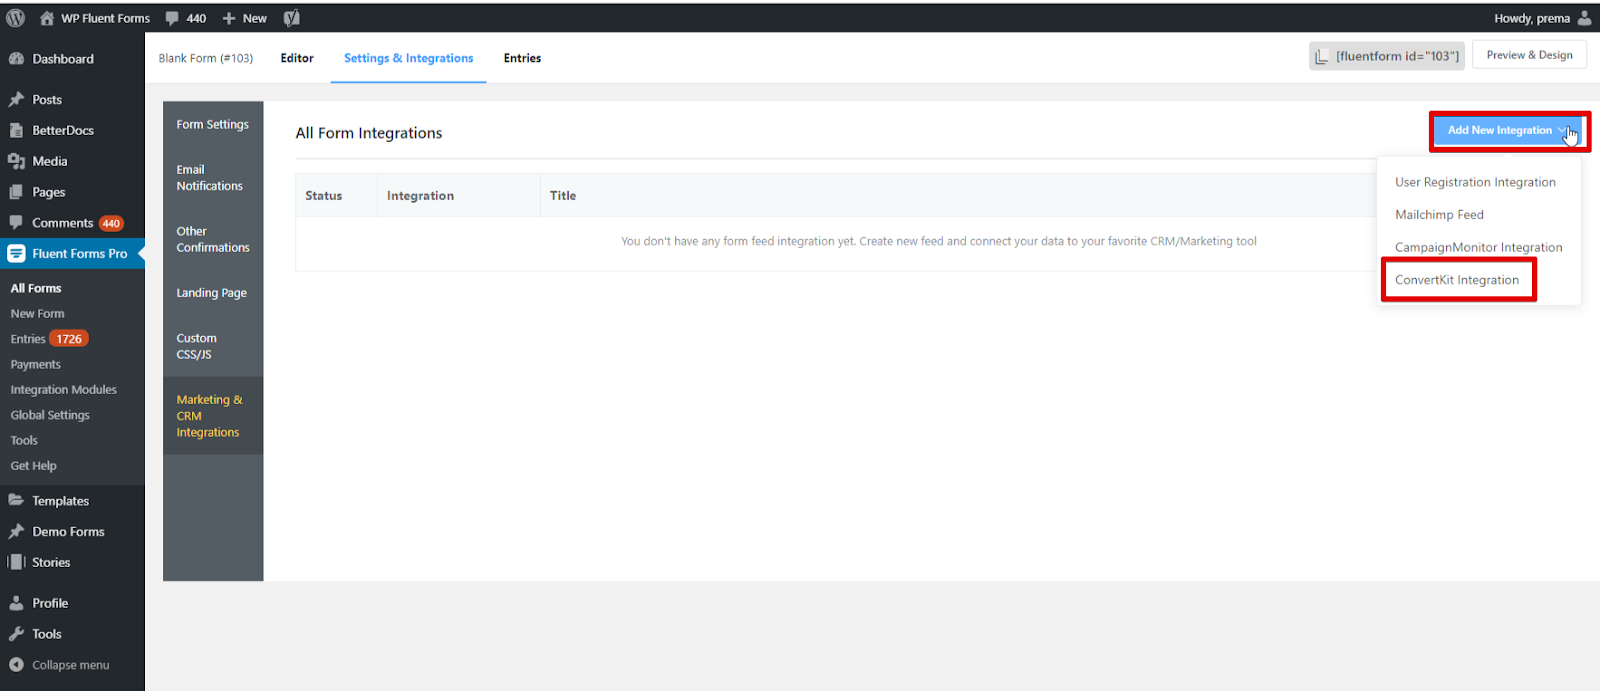The width and height of the screenshot is (1600, 691).
Task: Click the user avatar next to Howdy
Action: (x=1584, y=18)
